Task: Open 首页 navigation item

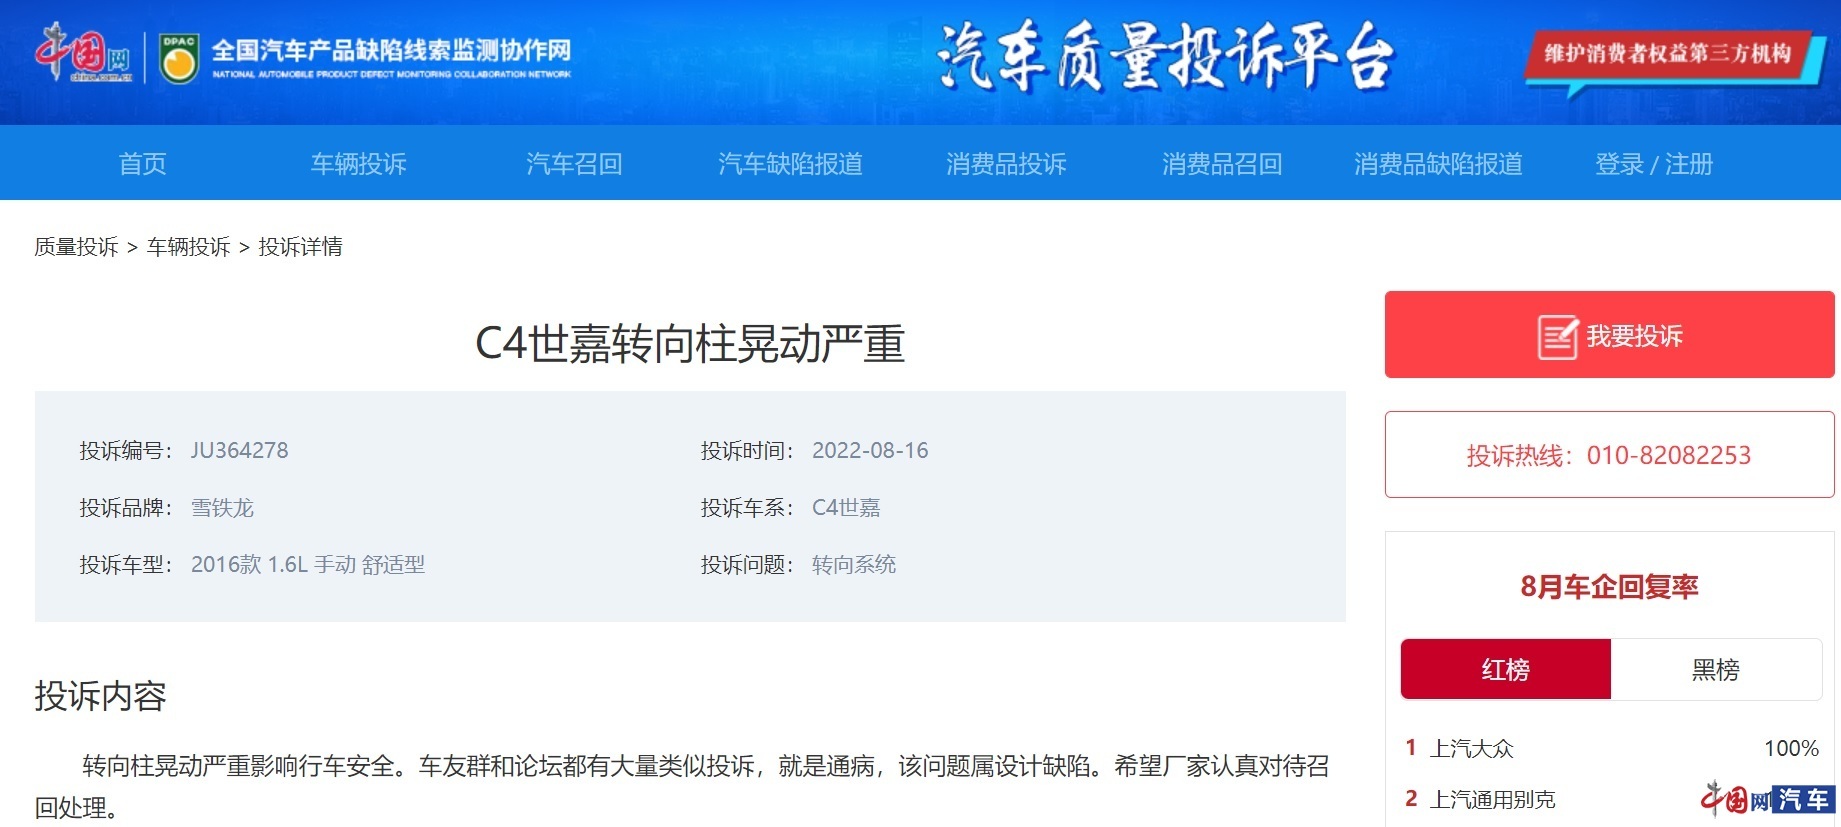Action: (x=143, y=164)
